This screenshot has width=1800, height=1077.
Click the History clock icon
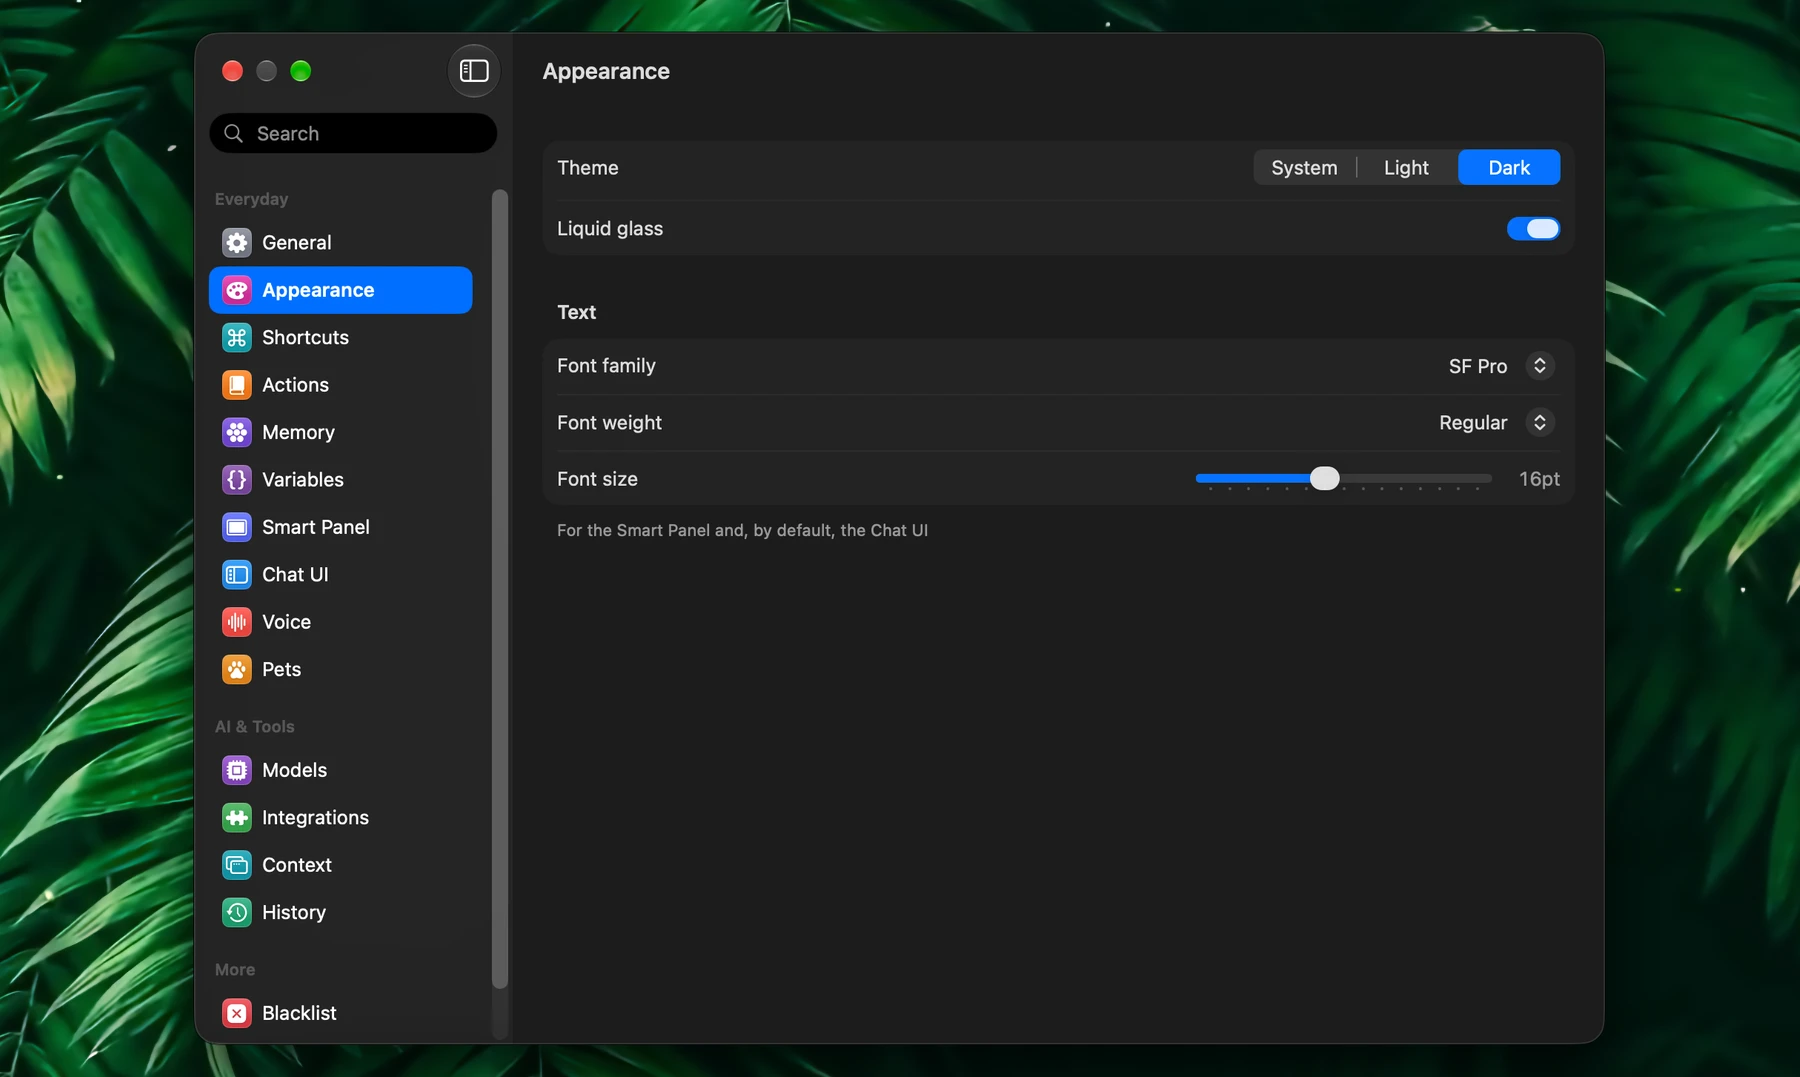coord(237,913)
